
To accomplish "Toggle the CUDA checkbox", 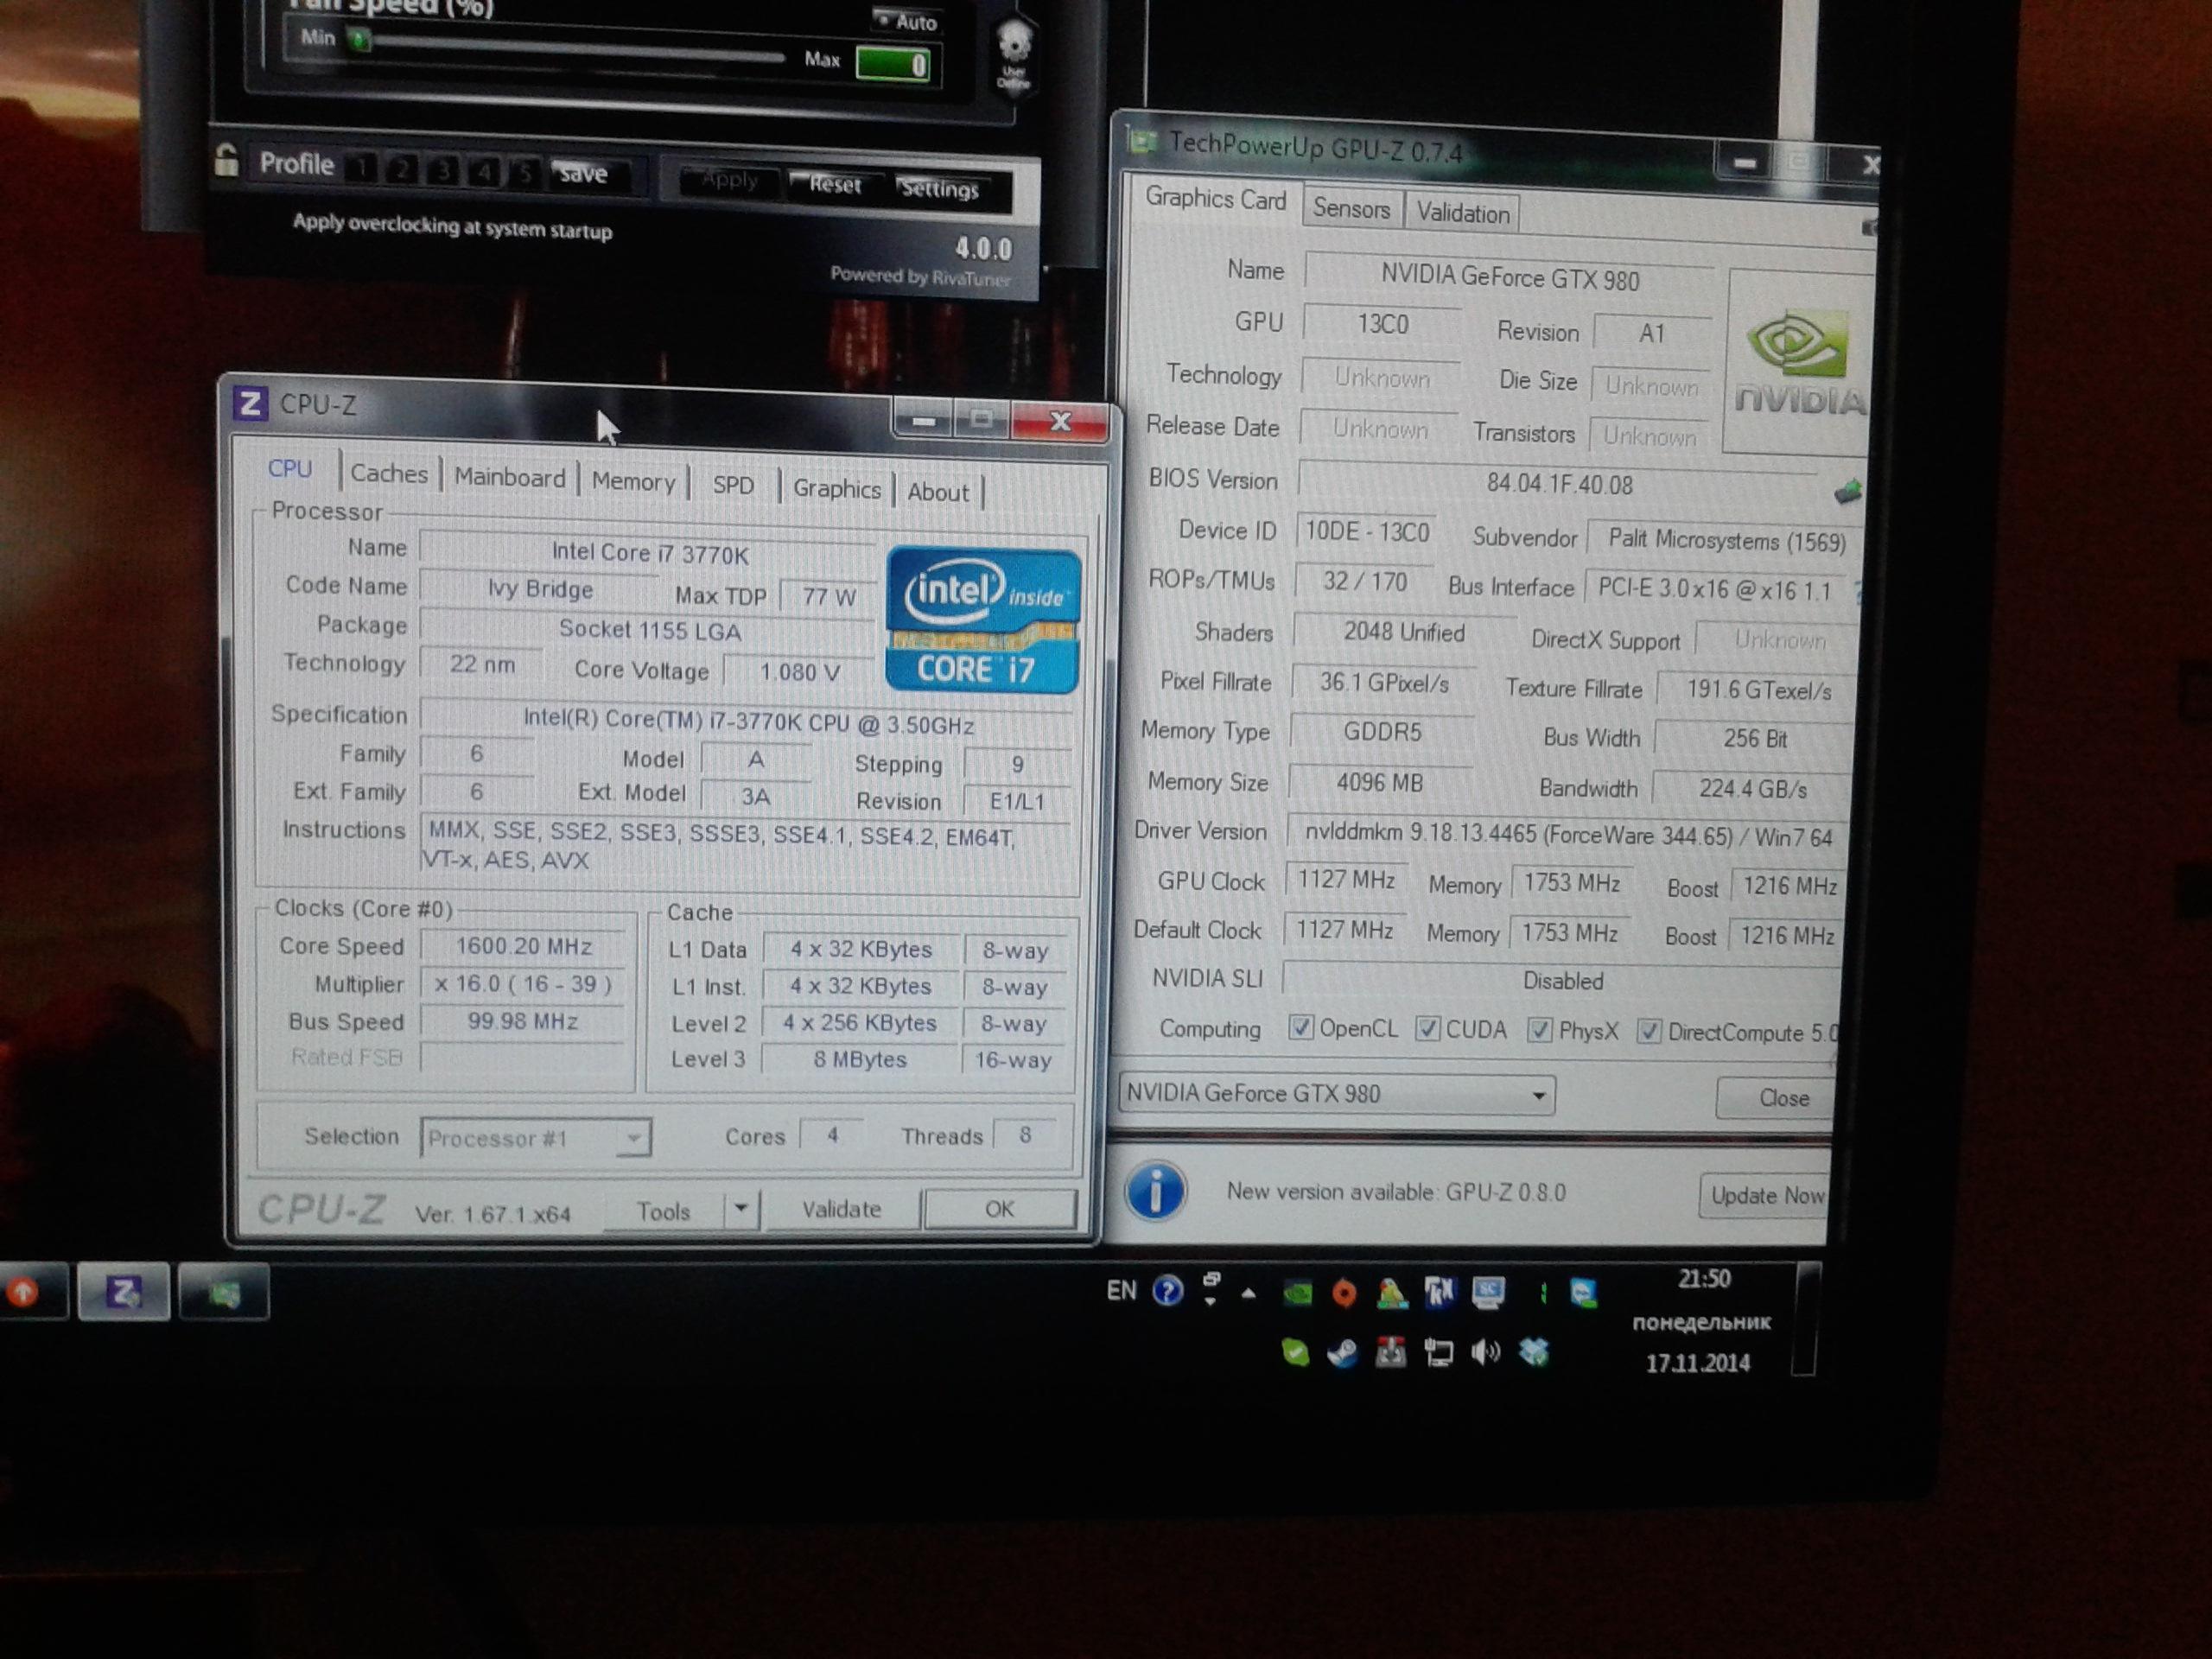I will (1428, 1028).
